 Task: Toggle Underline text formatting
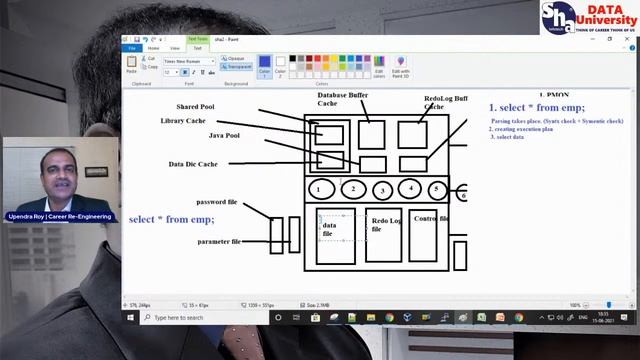pyautogui.click(x=202, y=72)
